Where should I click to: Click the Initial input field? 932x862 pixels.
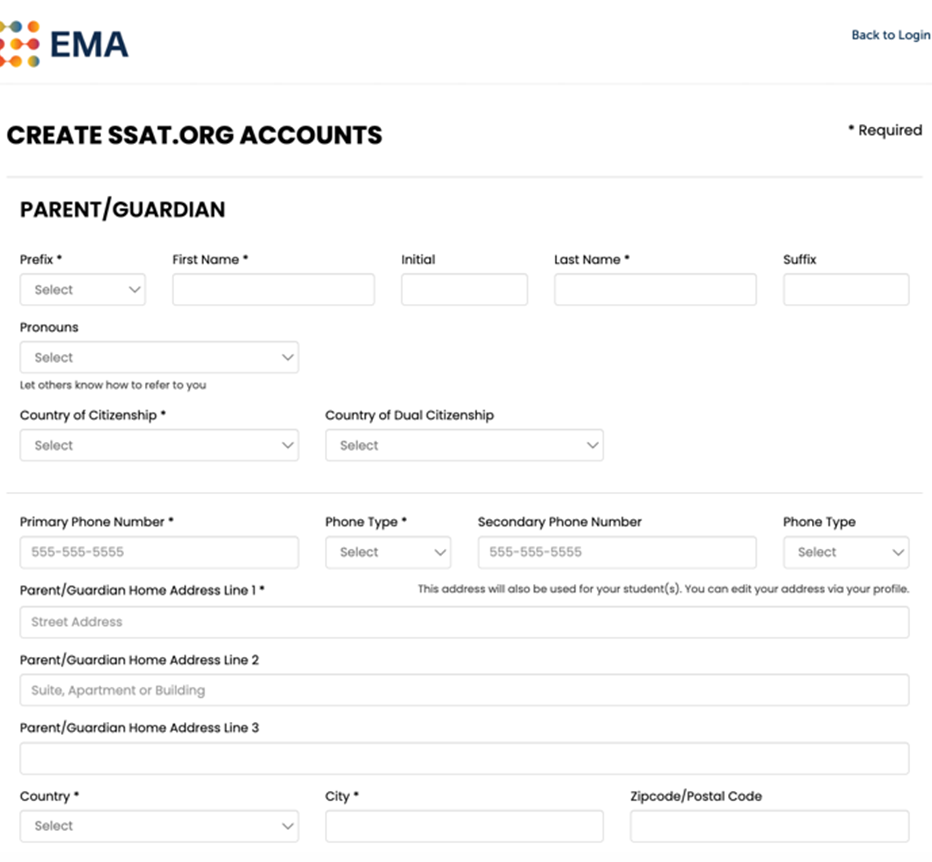tap(464, 290)
